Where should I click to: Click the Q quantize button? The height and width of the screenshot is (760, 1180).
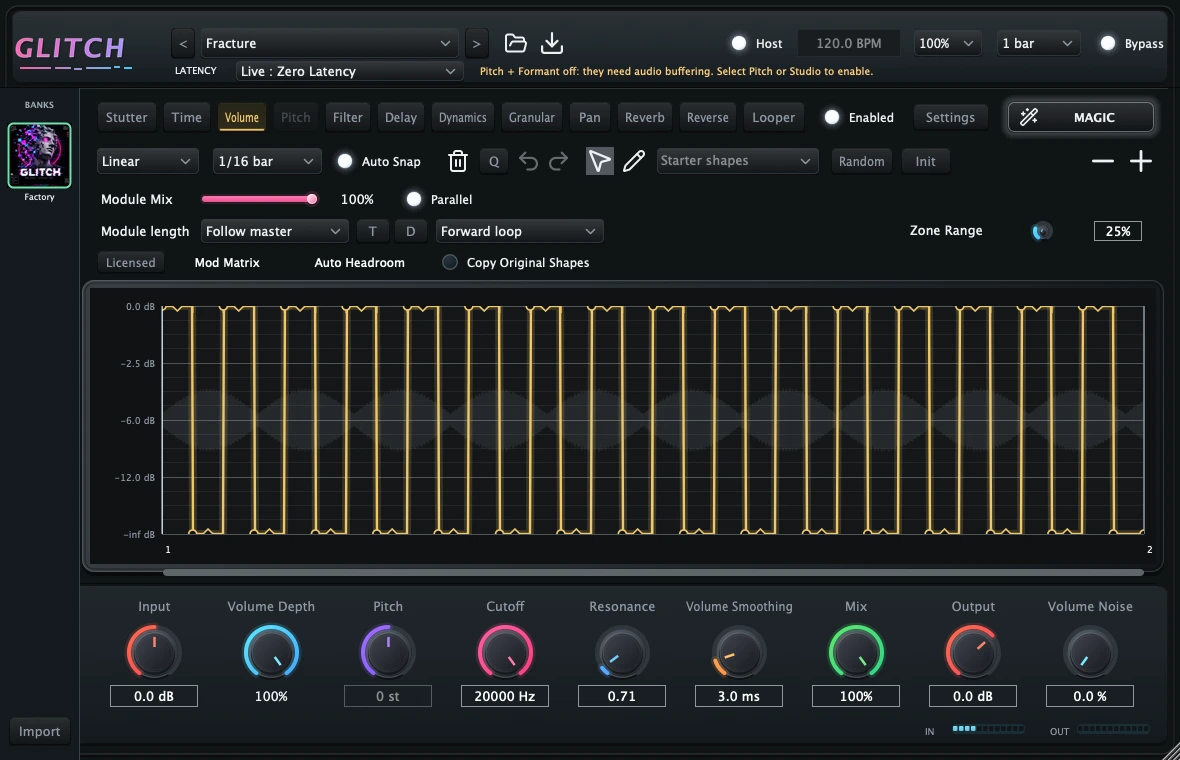(x=494, y=161)
